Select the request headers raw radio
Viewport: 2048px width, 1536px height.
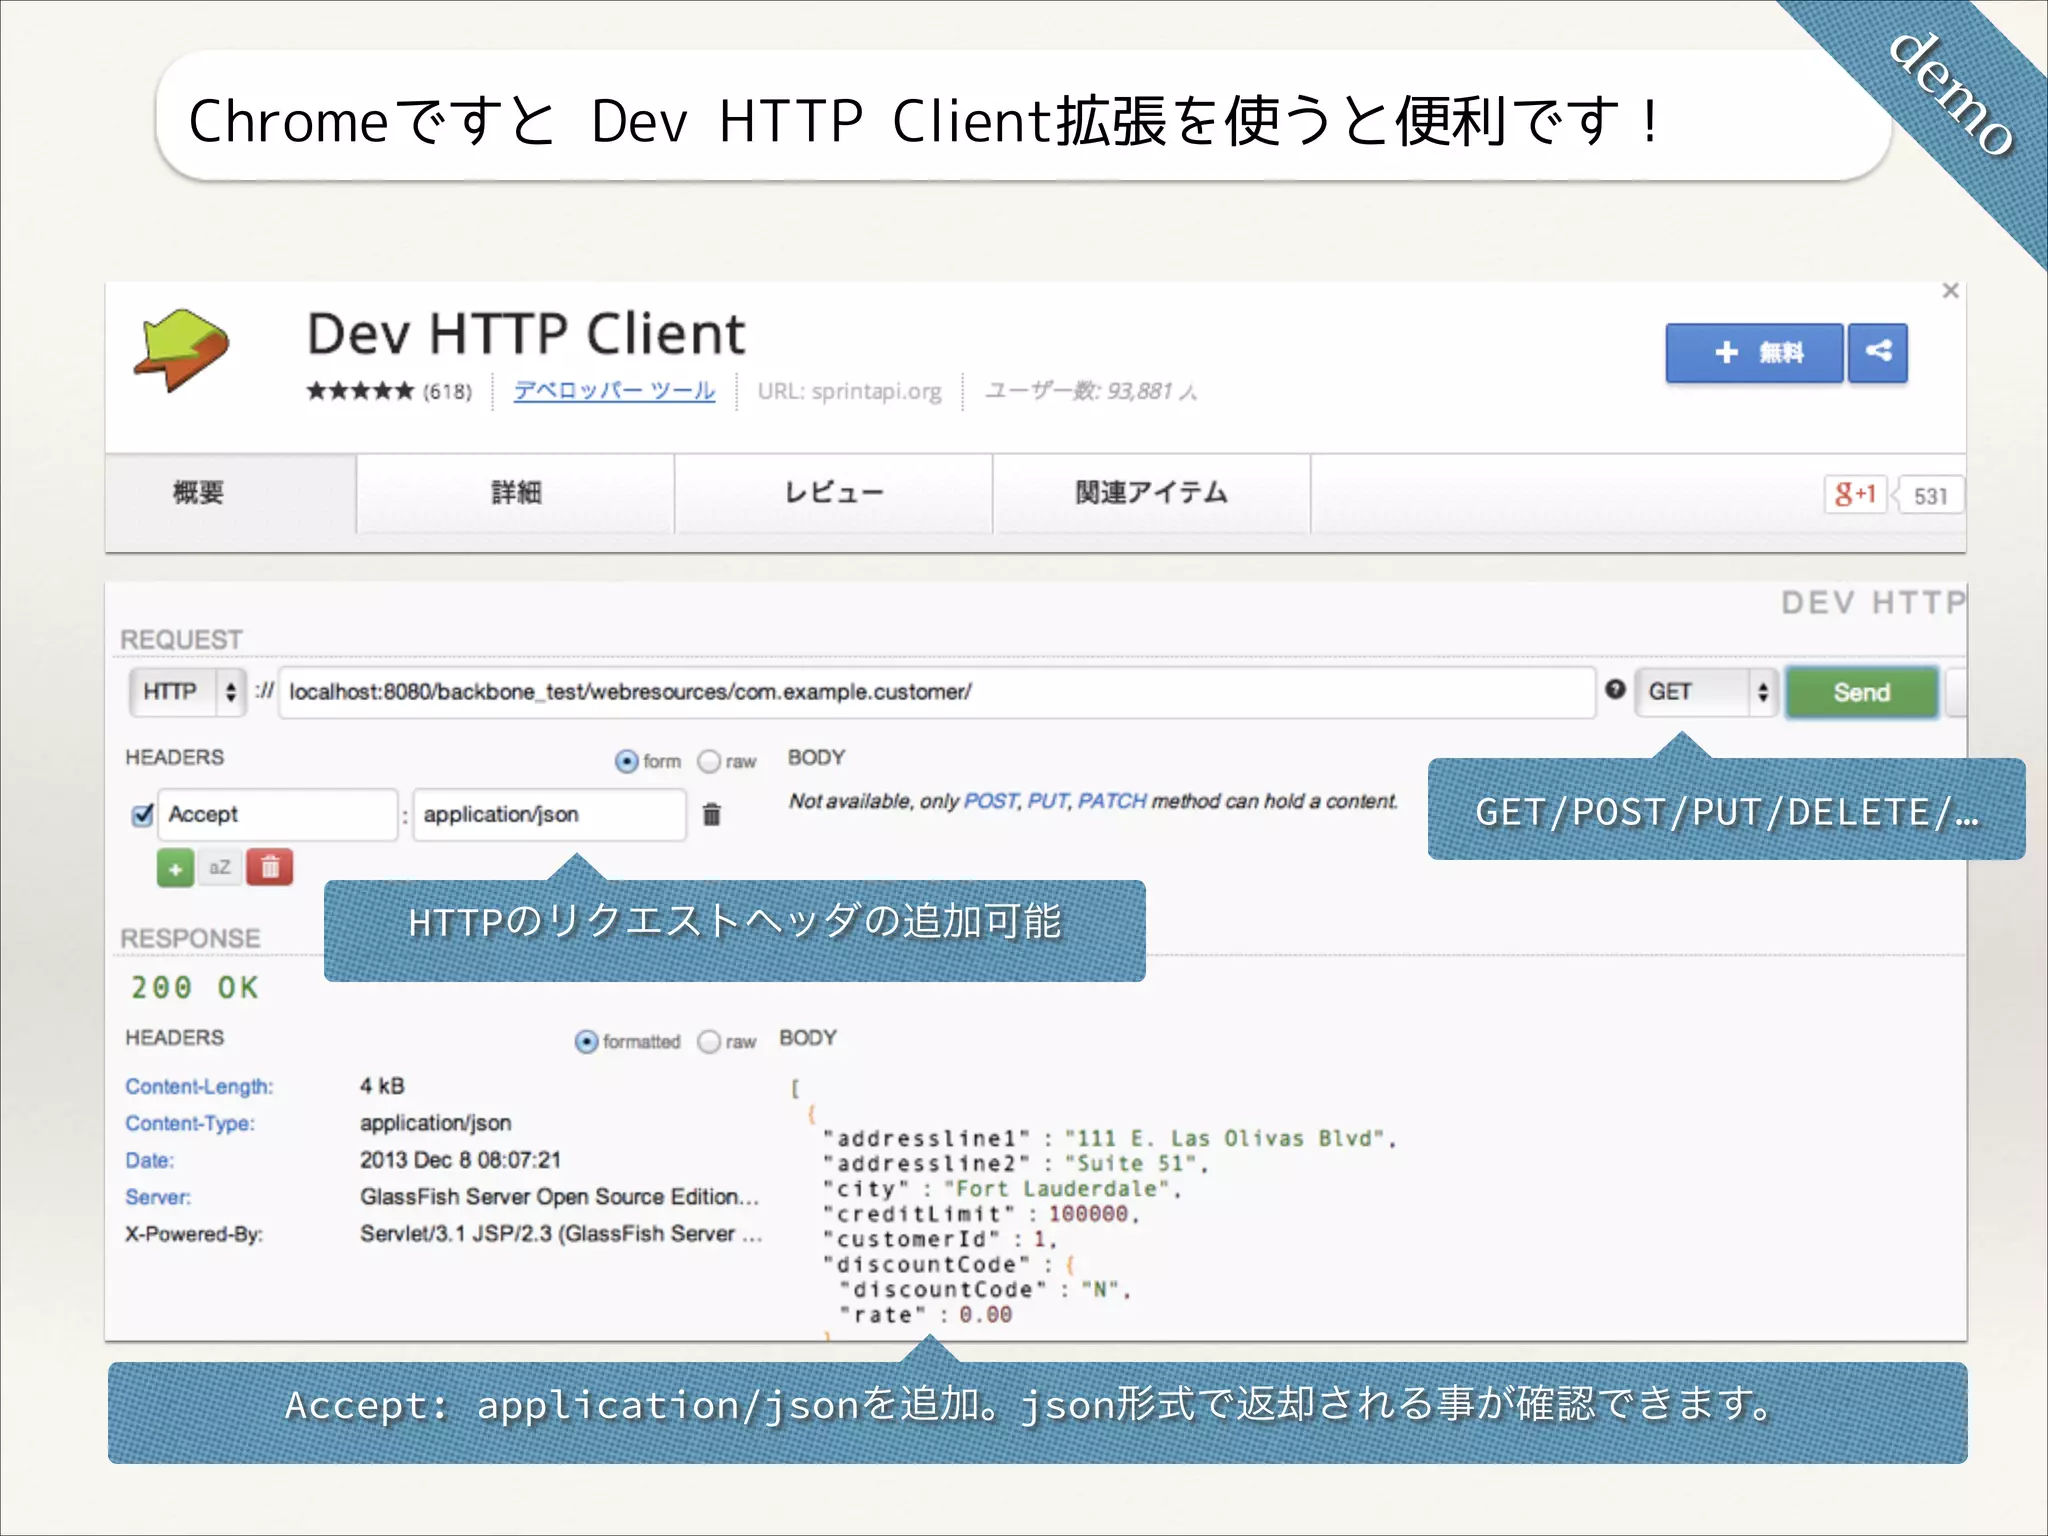709,762
